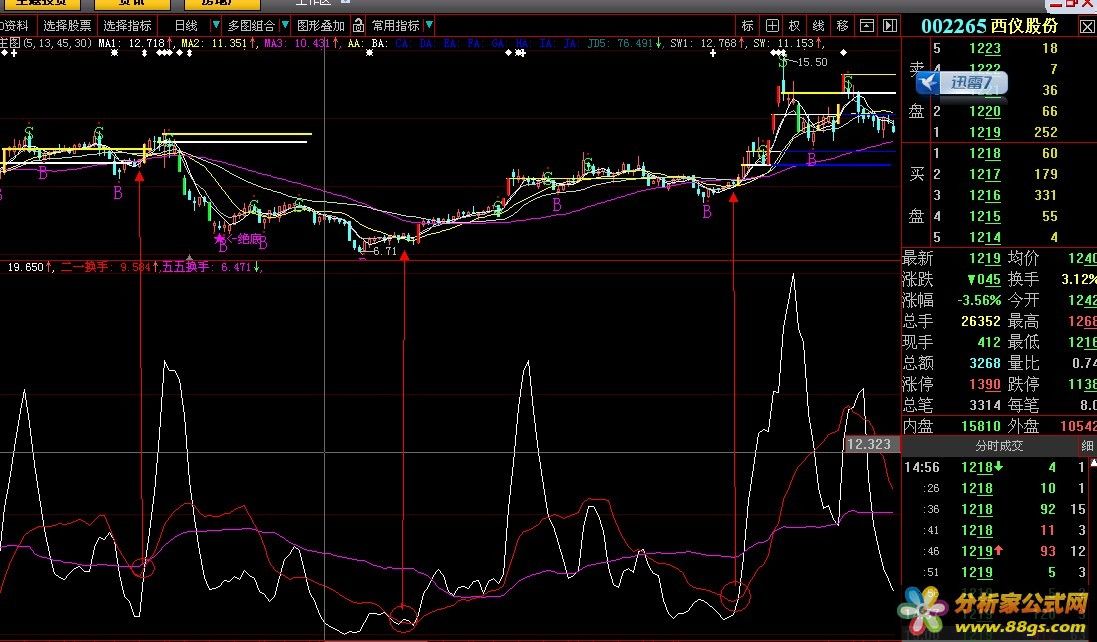
Task: Click the grid crosshair icon in chart toolbar
Action: (772, 26)
